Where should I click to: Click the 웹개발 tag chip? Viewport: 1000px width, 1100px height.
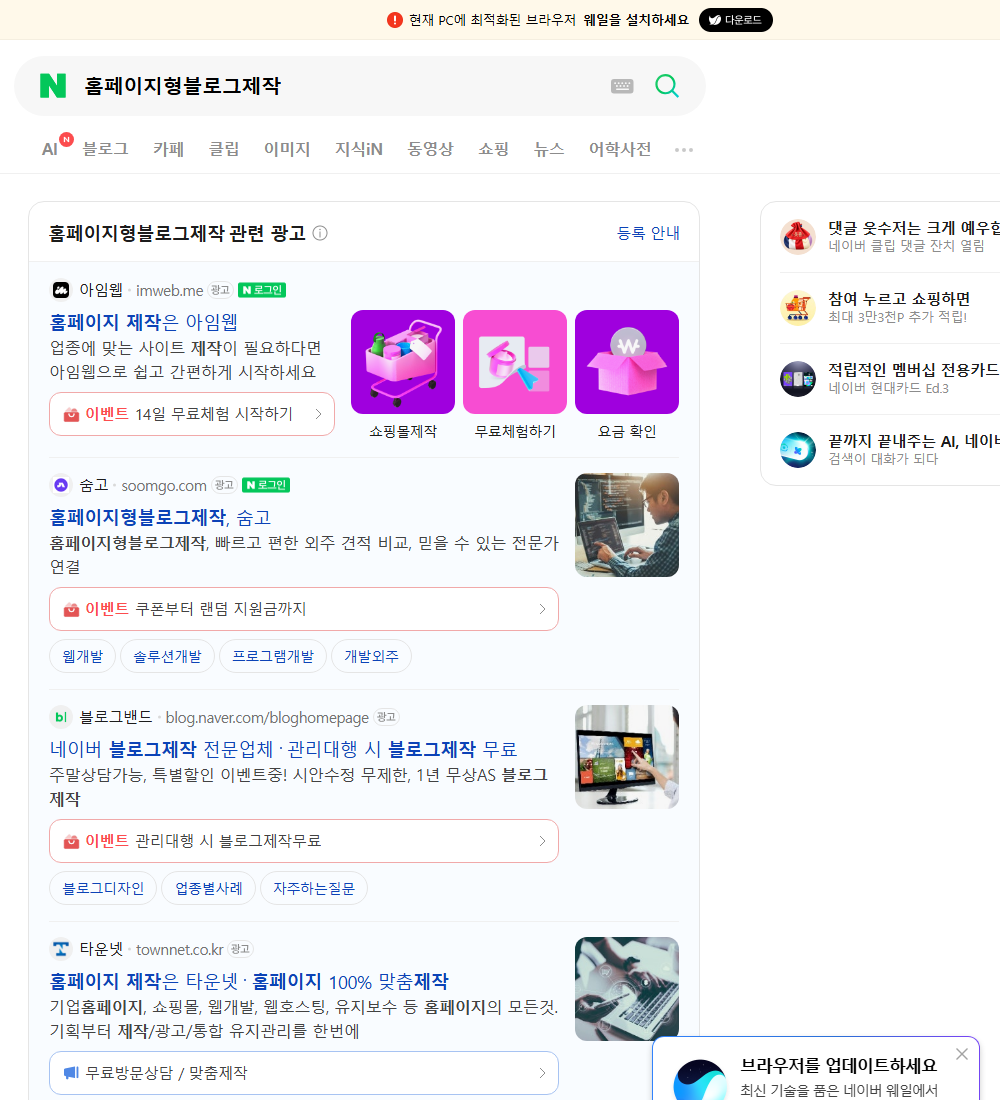(82, 656)
